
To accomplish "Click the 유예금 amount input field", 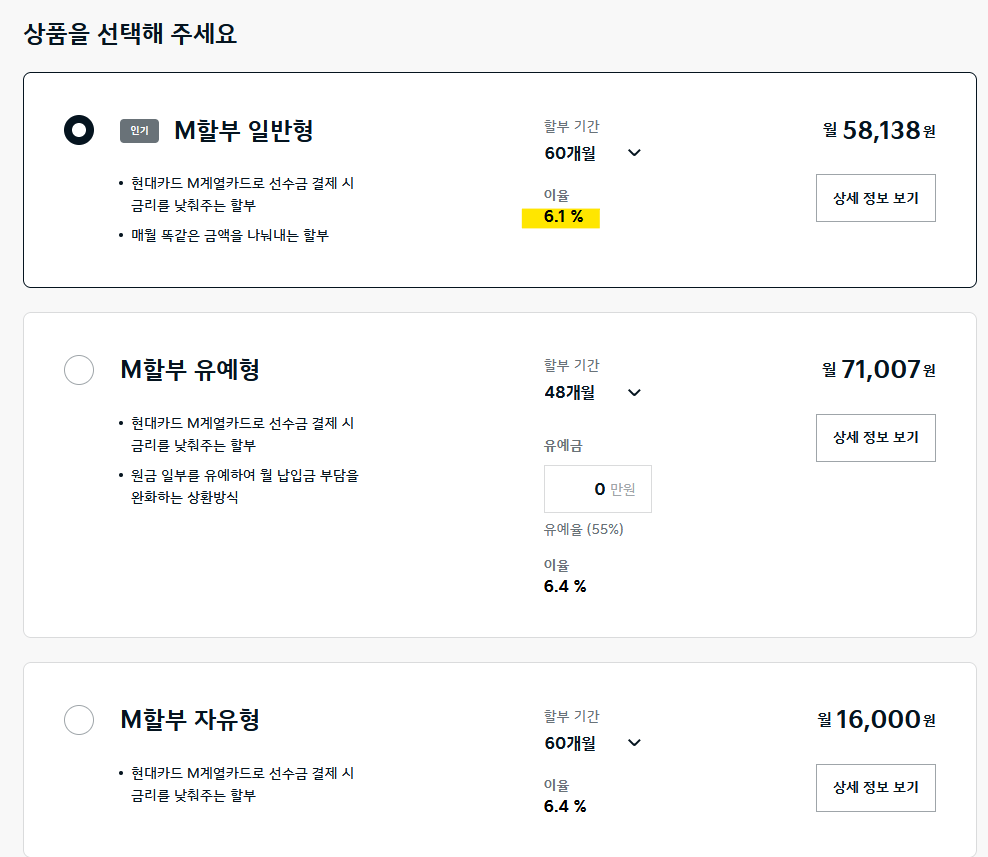I will [x=598, y=489].
